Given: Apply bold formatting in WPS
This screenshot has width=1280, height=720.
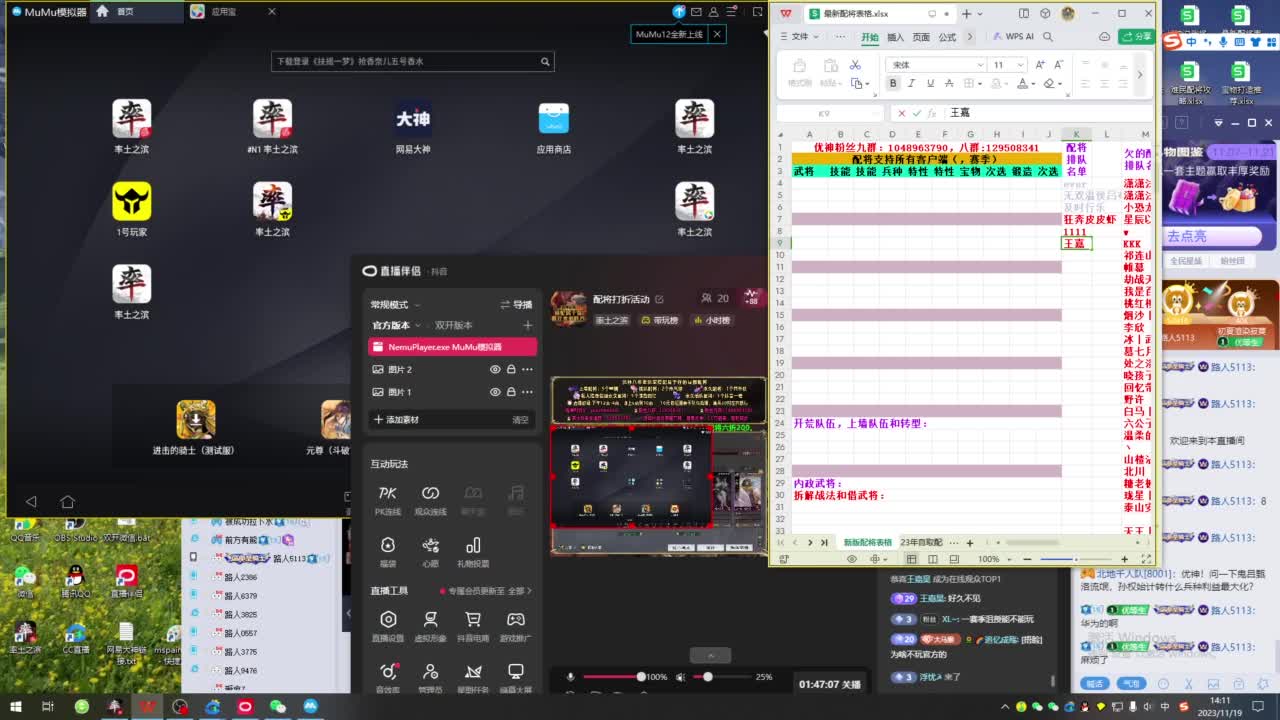Looking at the screenshot, I should pos(893,83).
